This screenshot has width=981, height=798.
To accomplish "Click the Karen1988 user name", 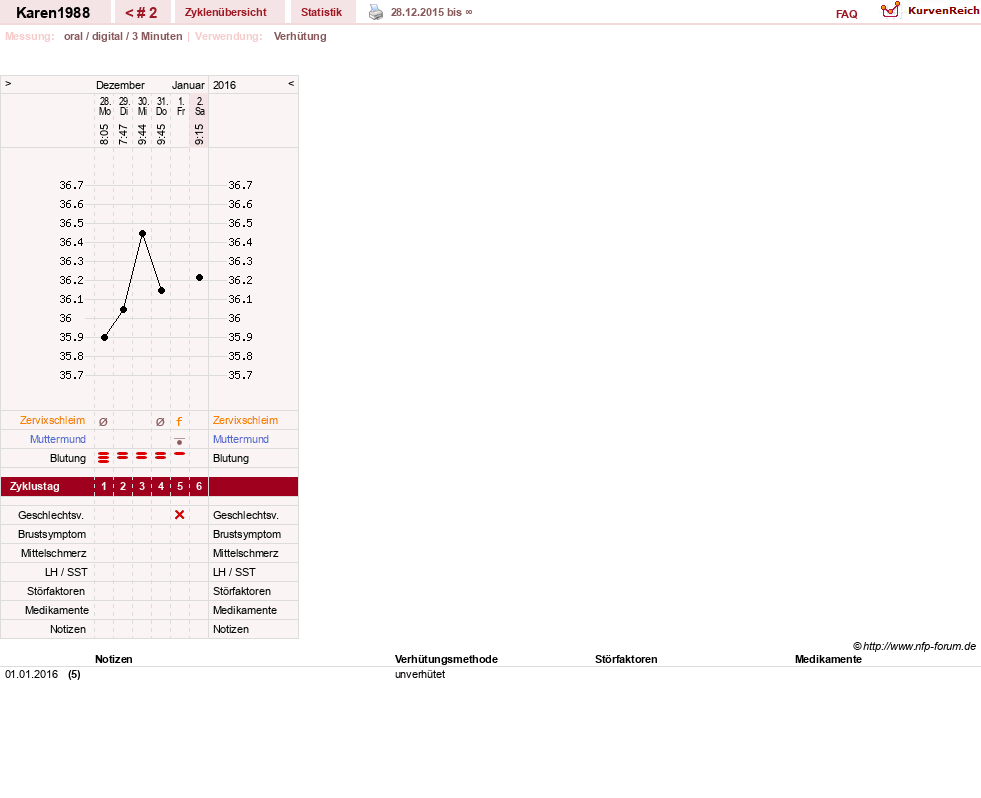I will tap(53, 13).
